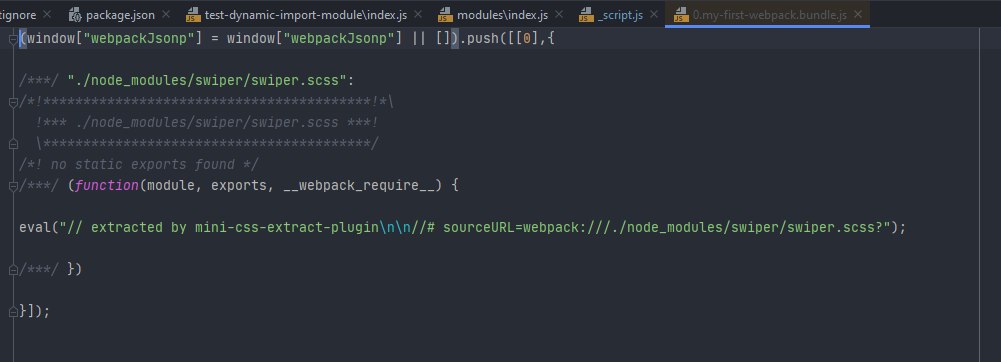Click the "./node_modules/swiper/swiper.scss" string key
The width and height of the screenshot is (1001, 362).
(207, 81)
